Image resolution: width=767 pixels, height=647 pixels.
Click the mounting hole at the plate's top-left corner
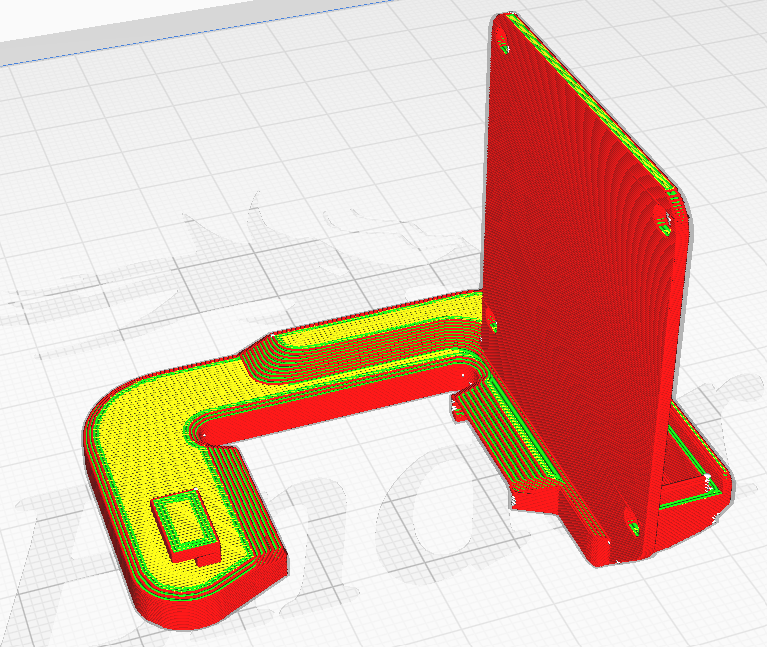coord(503,42)
